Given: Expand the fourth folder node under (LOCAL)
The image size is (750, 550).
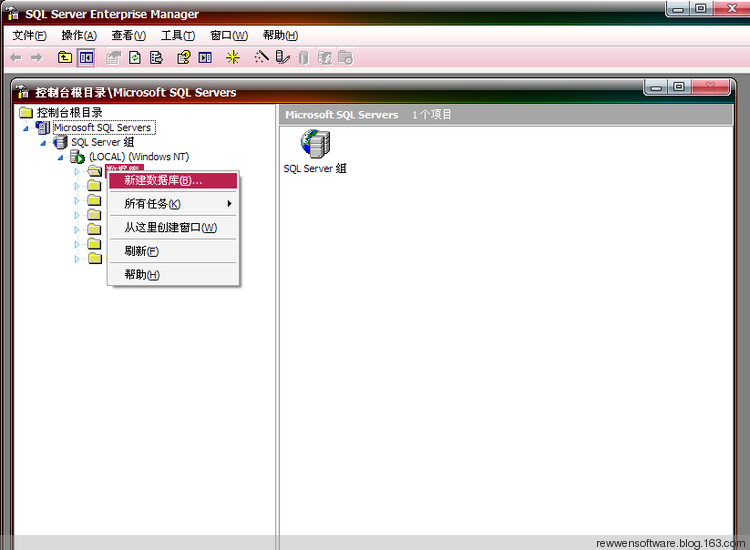Looking at the screenshot, I should pyautogui.click(x=77, y=215).
